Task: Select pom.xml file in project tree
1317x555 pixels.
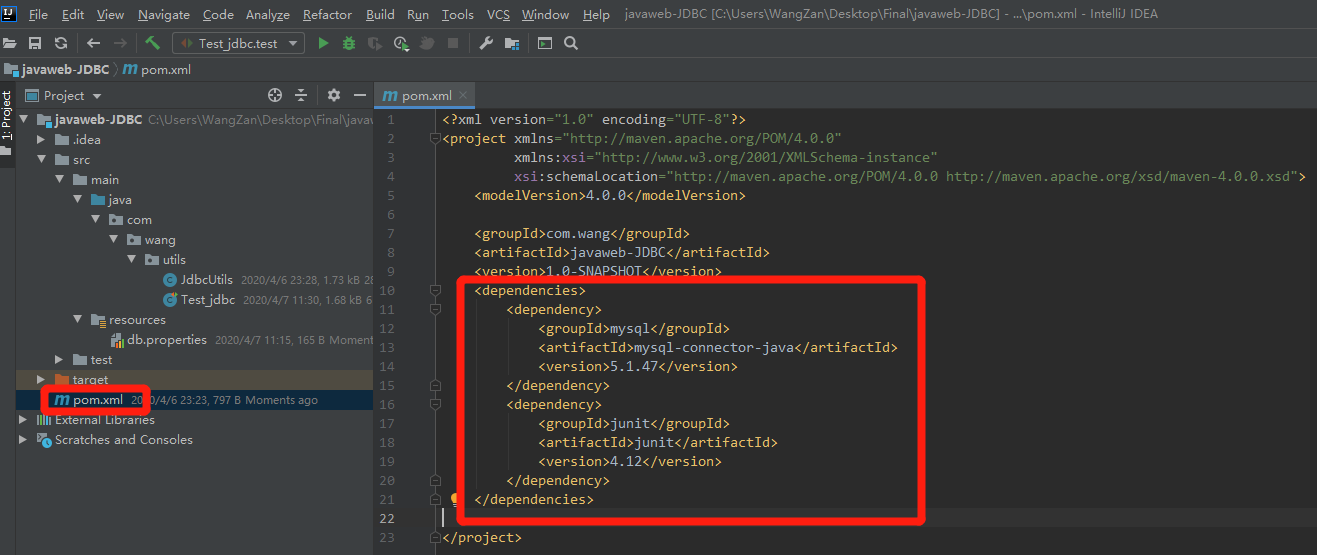Action: (98, 399)
